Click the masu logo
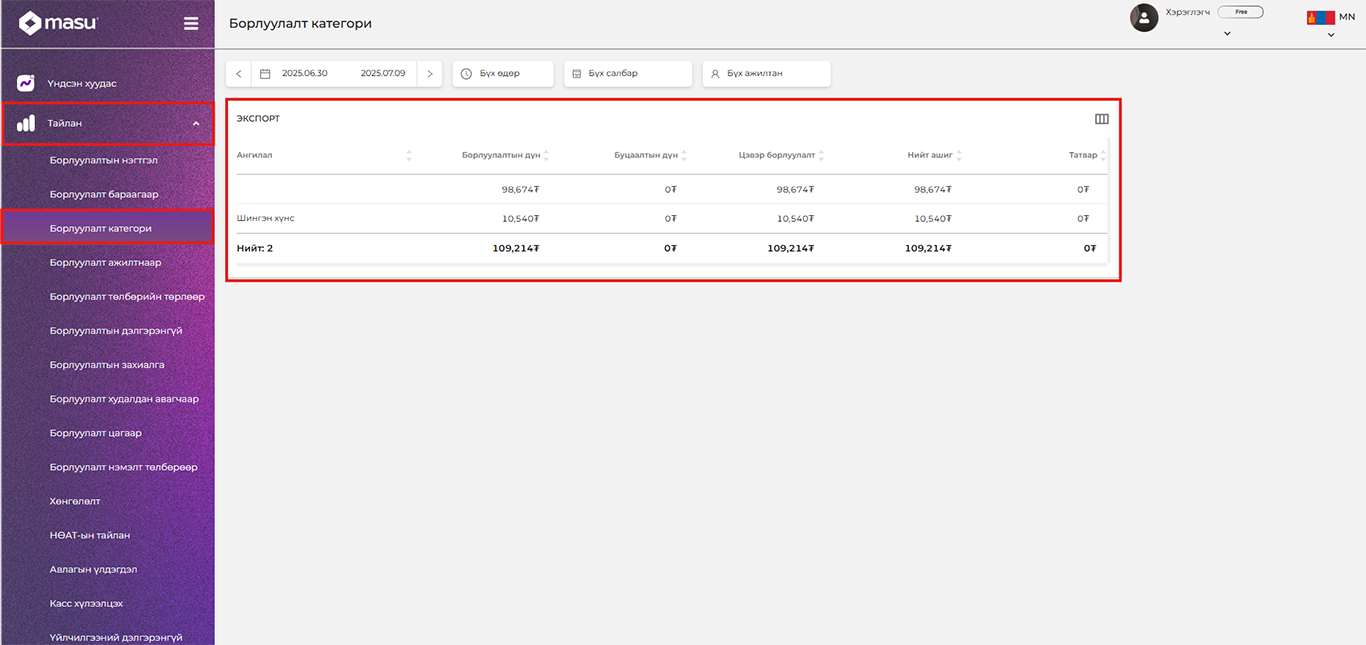1366x645 pixels. pos(59,23)
